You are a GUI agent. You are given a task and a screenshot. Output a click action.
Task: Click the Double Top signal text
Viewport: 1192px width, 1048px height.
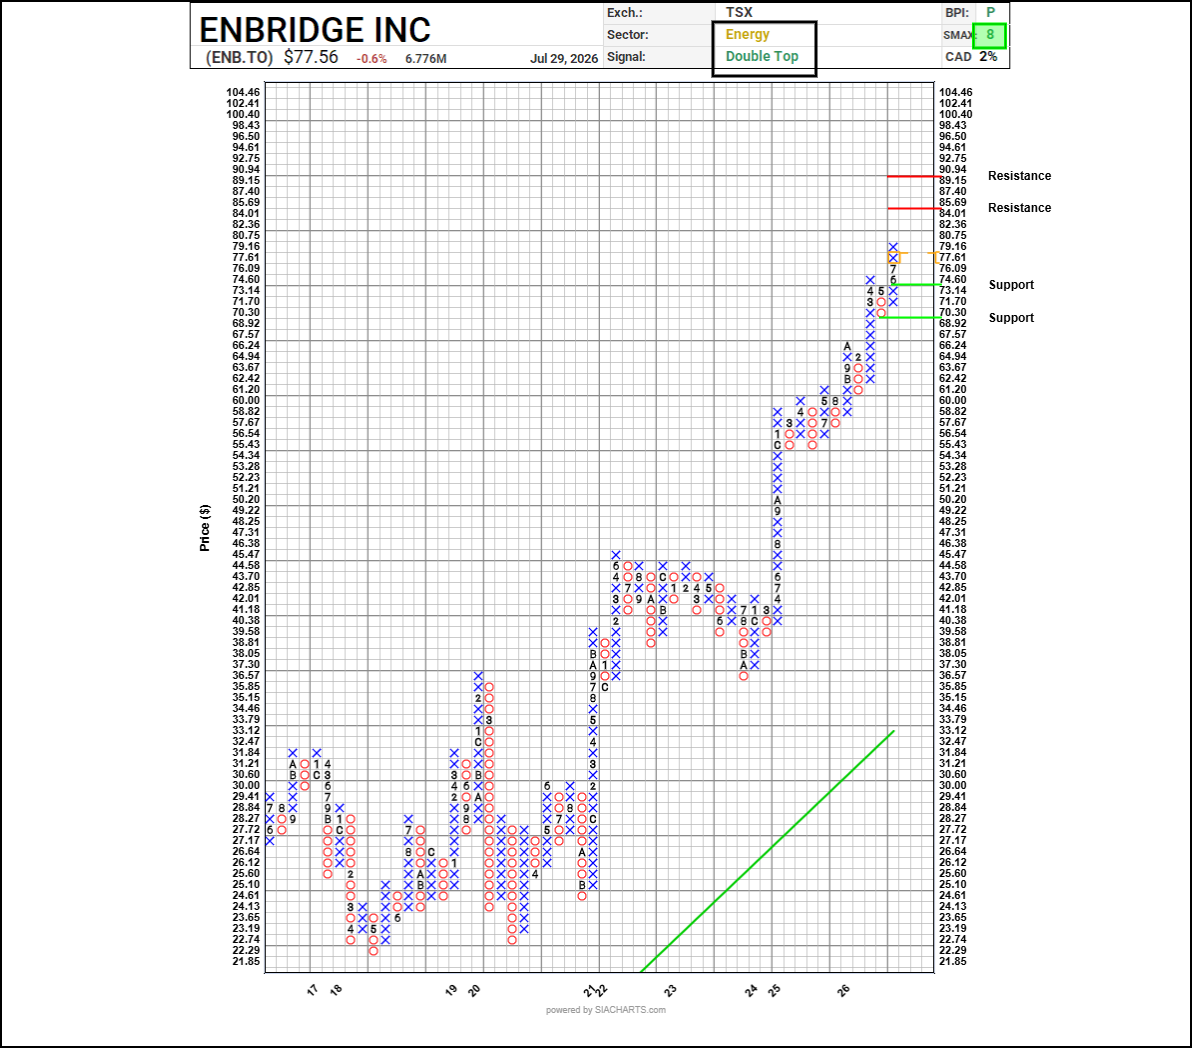pos(762,56)
